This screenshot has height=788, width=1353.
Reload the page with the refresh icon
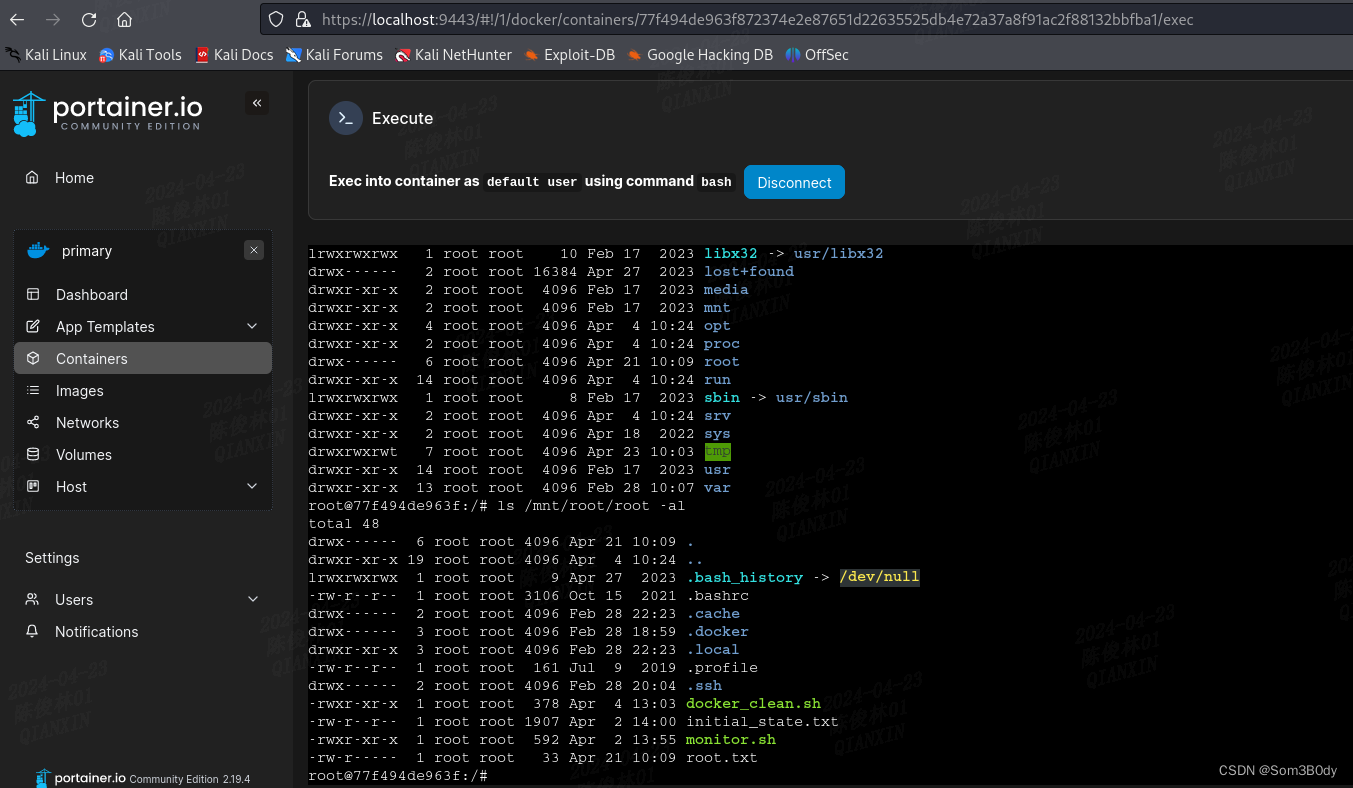(x=89, y=20)
